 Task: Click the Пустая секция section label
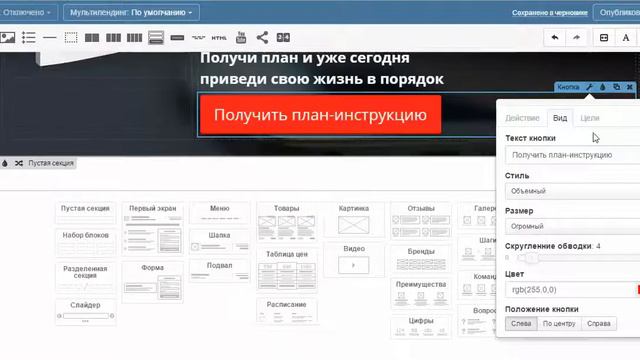point(51,163)
